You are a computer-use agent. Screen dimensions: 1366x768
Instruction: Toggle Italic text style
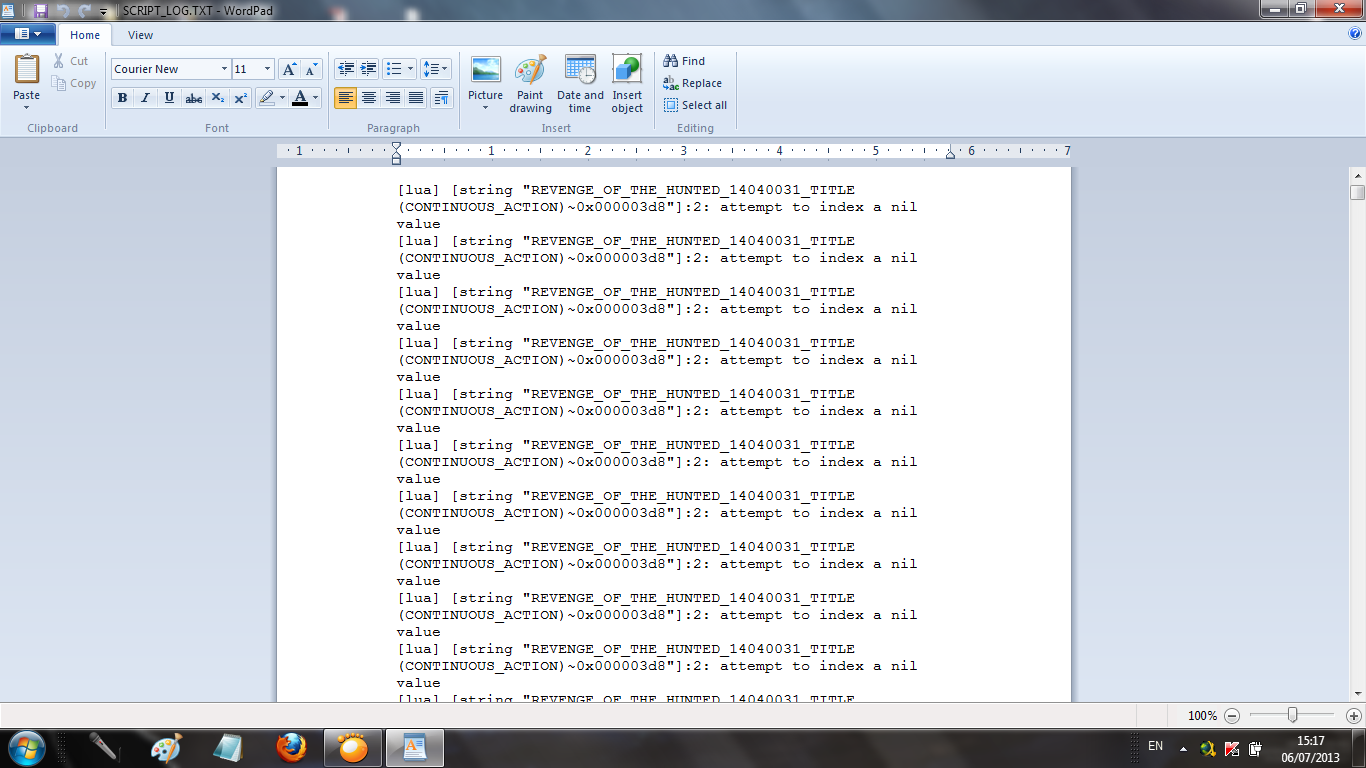pos(146,98)
